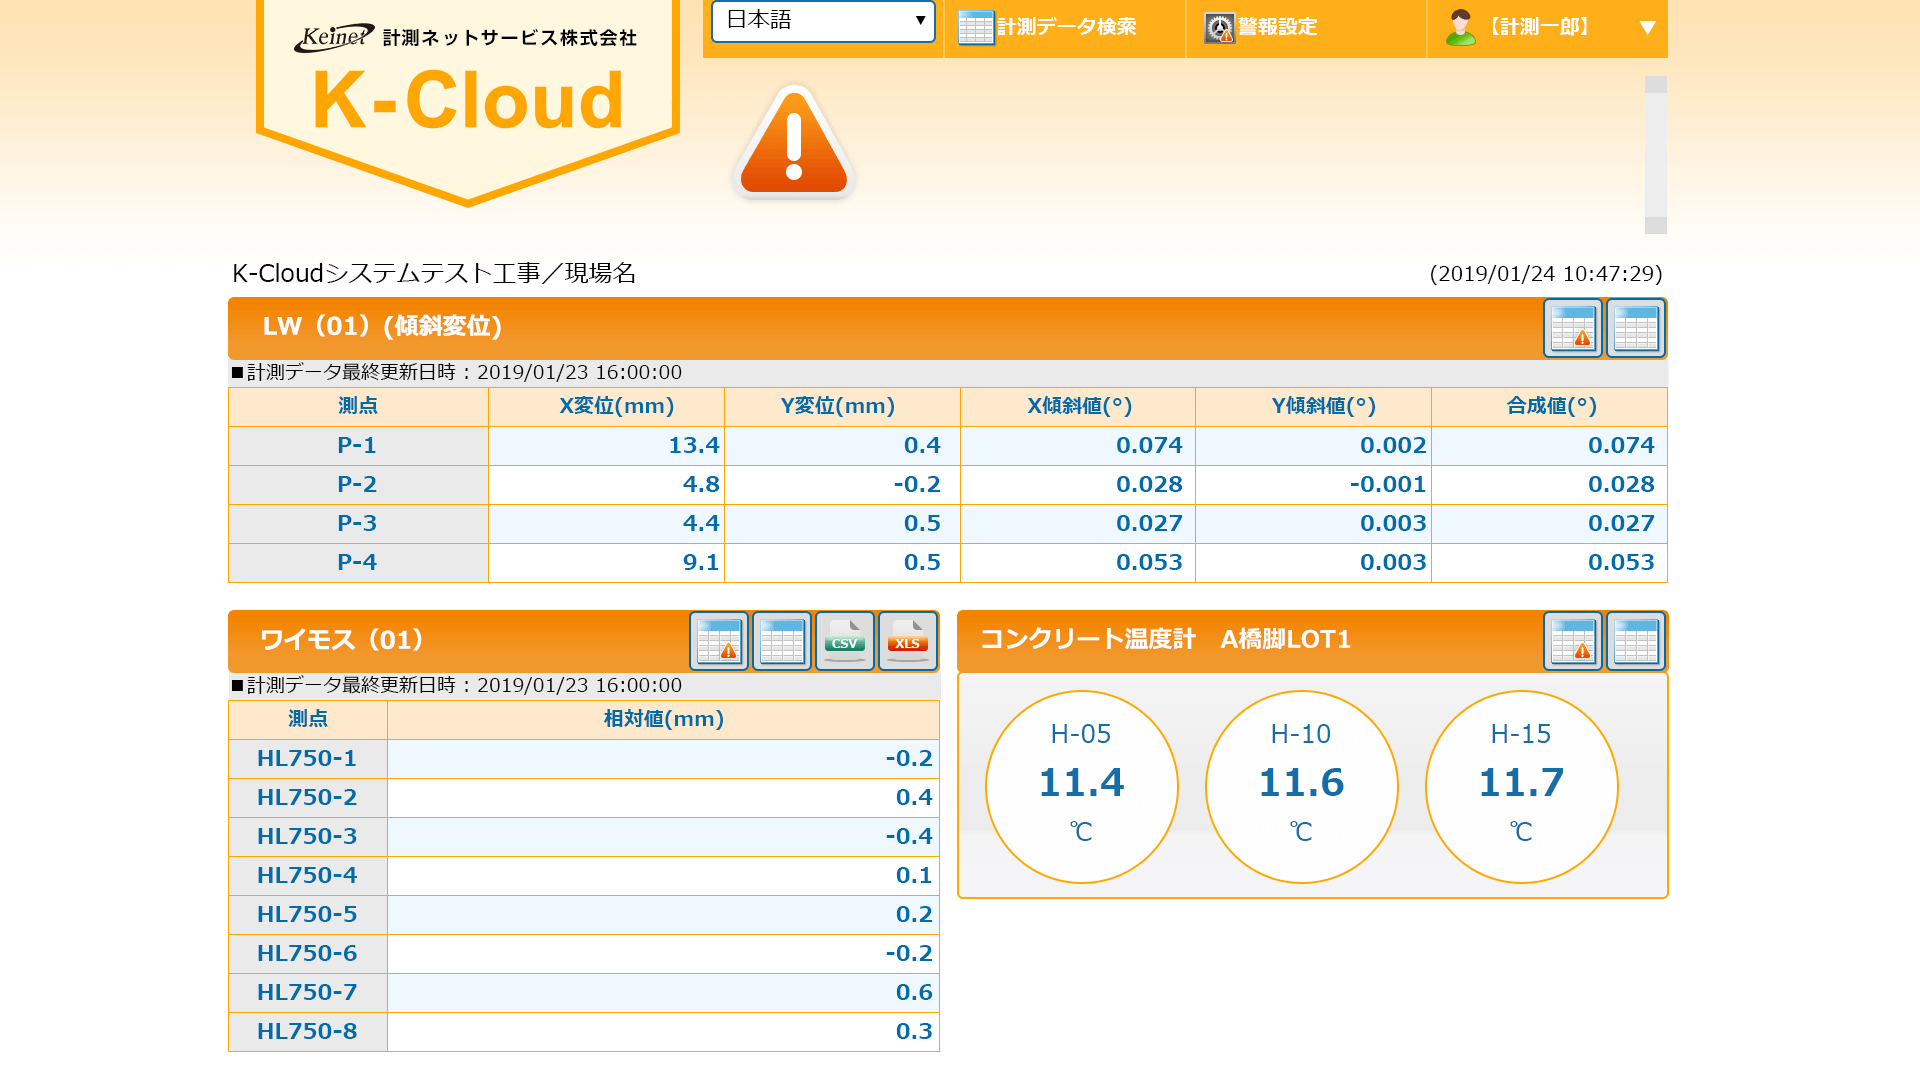Open ワイモス(01) data table icon
1920x1080 pixels.
tap(781, 641)
